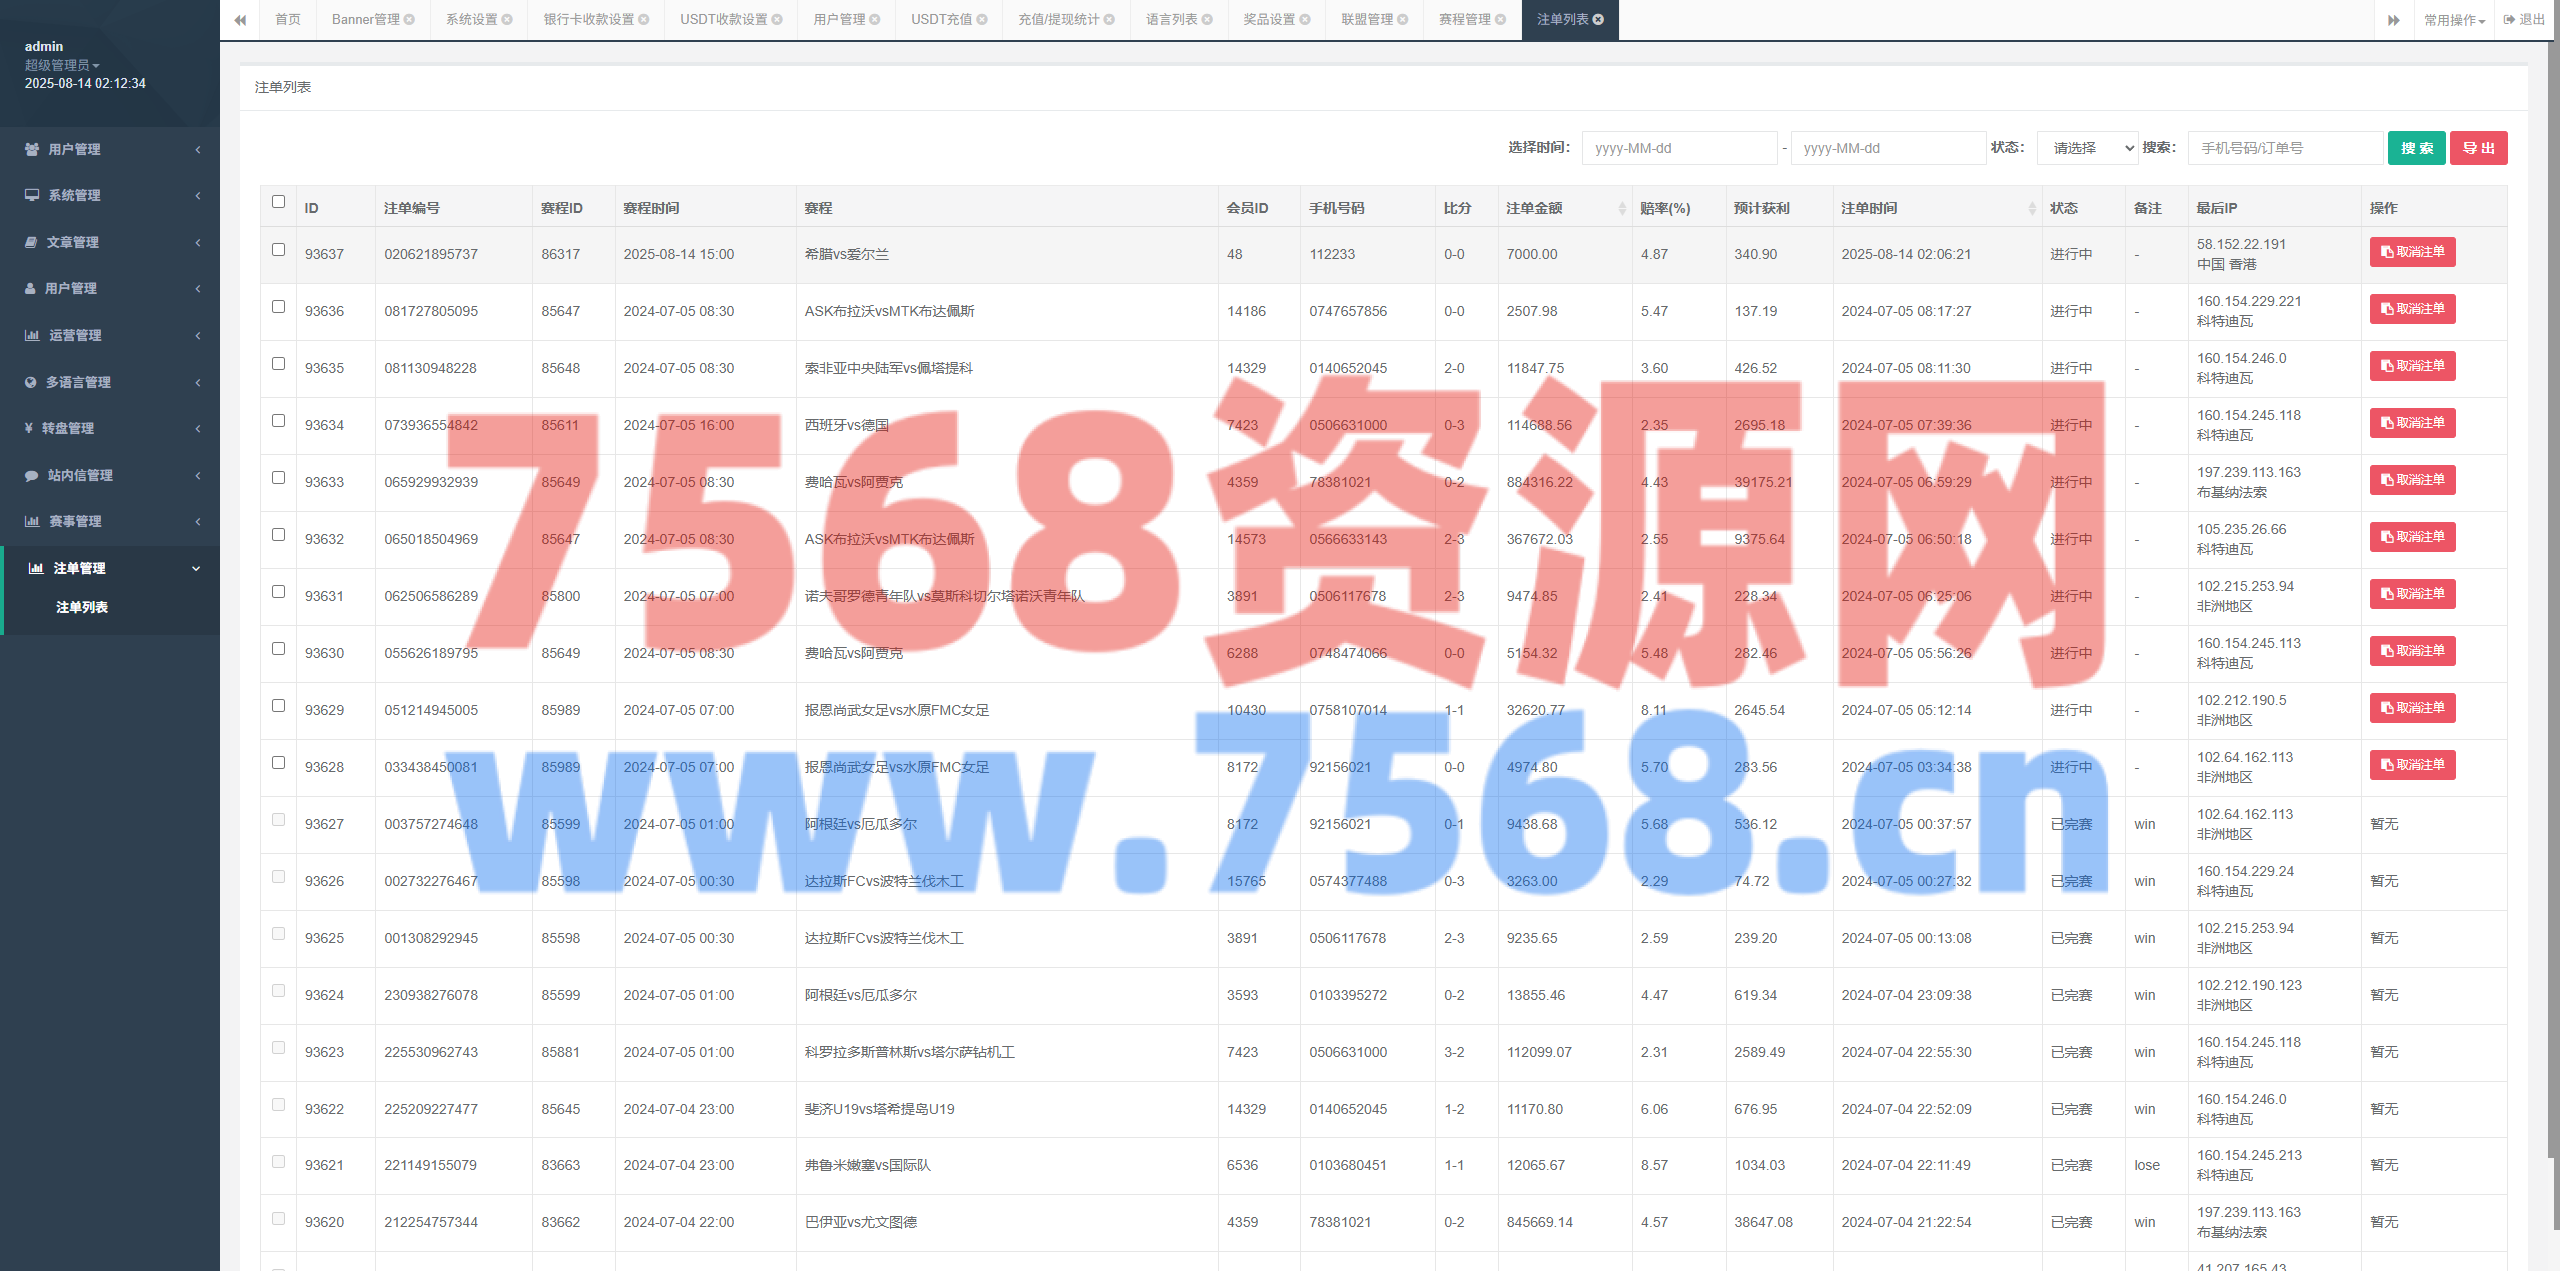
Task: Click 取消注单 for order 93636
Action: coord(2412,309)
